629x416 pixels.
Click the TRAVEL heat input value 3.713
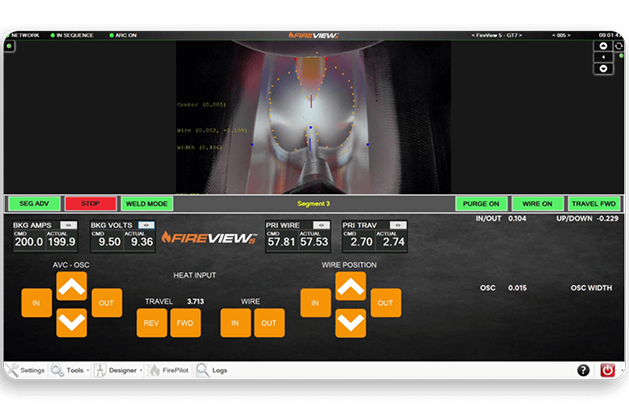[x=195, y=301]
